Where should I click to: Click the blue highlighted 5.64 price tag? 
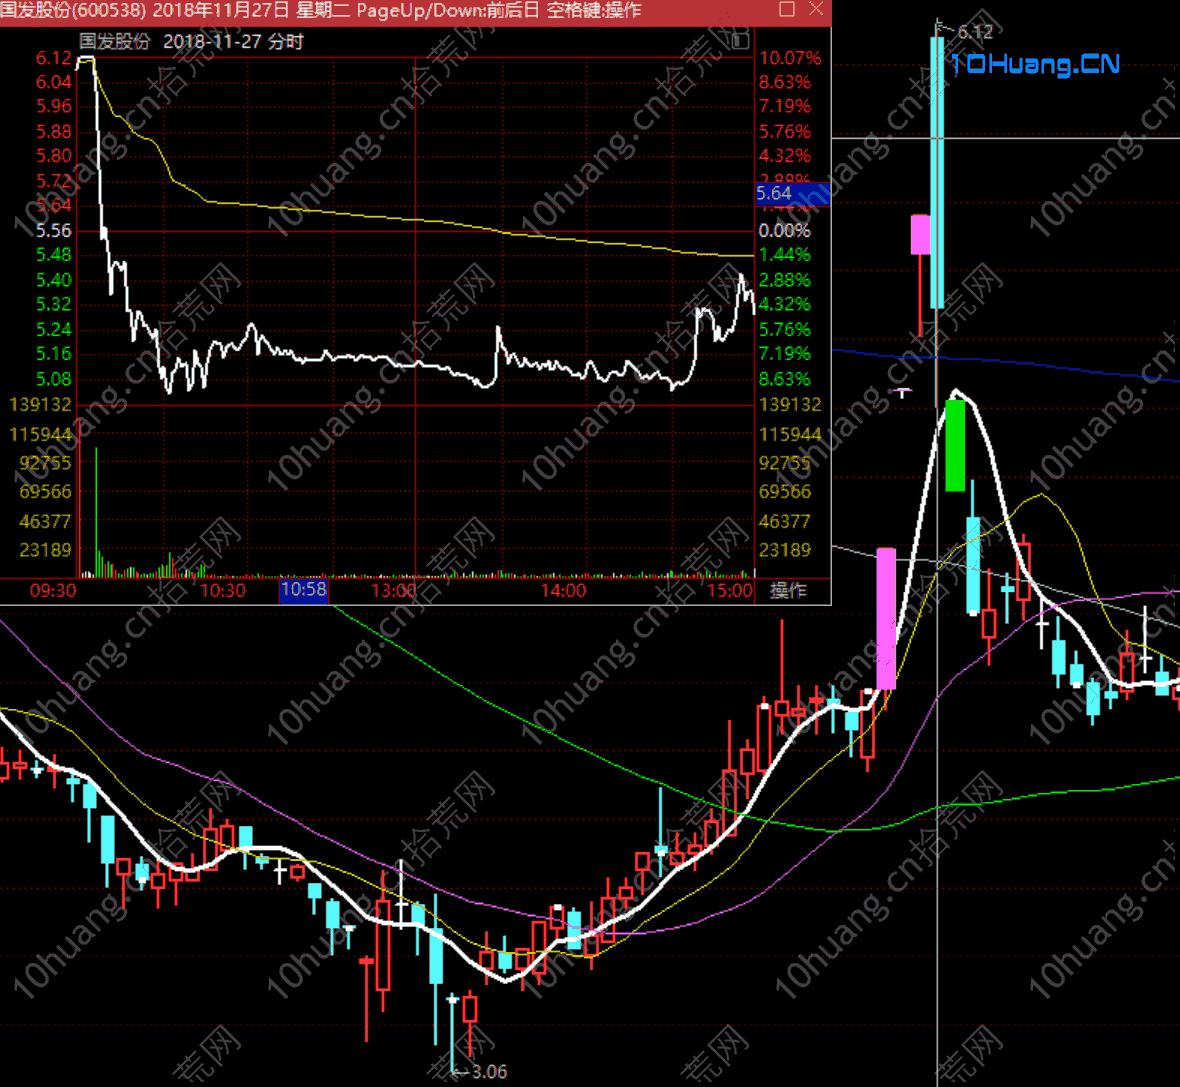792,193
